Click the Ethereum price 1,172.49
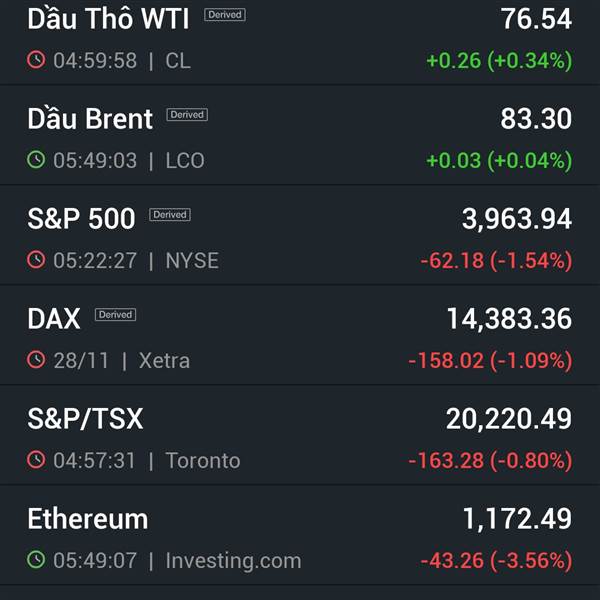Screen dimensions: 600x600 [517, 519]
